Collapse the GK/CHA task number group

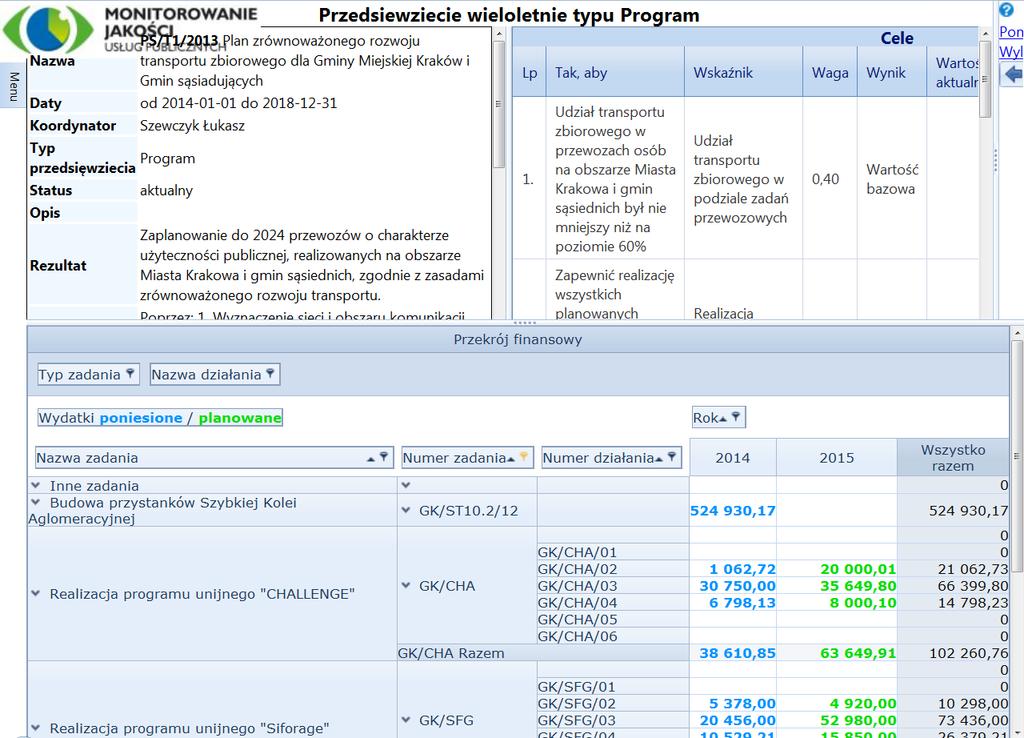point(406,586)
